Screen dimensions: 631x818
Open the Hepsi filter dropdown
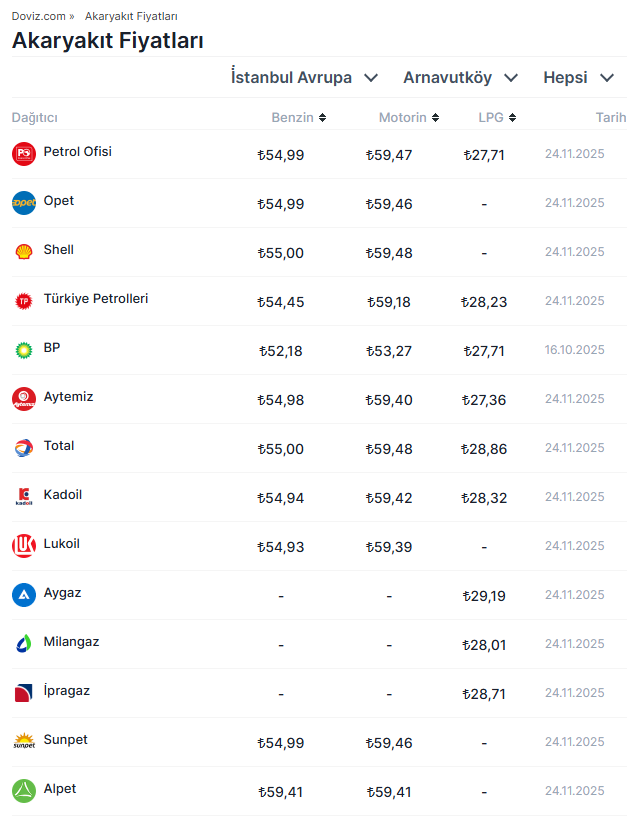tap(579, 78)
